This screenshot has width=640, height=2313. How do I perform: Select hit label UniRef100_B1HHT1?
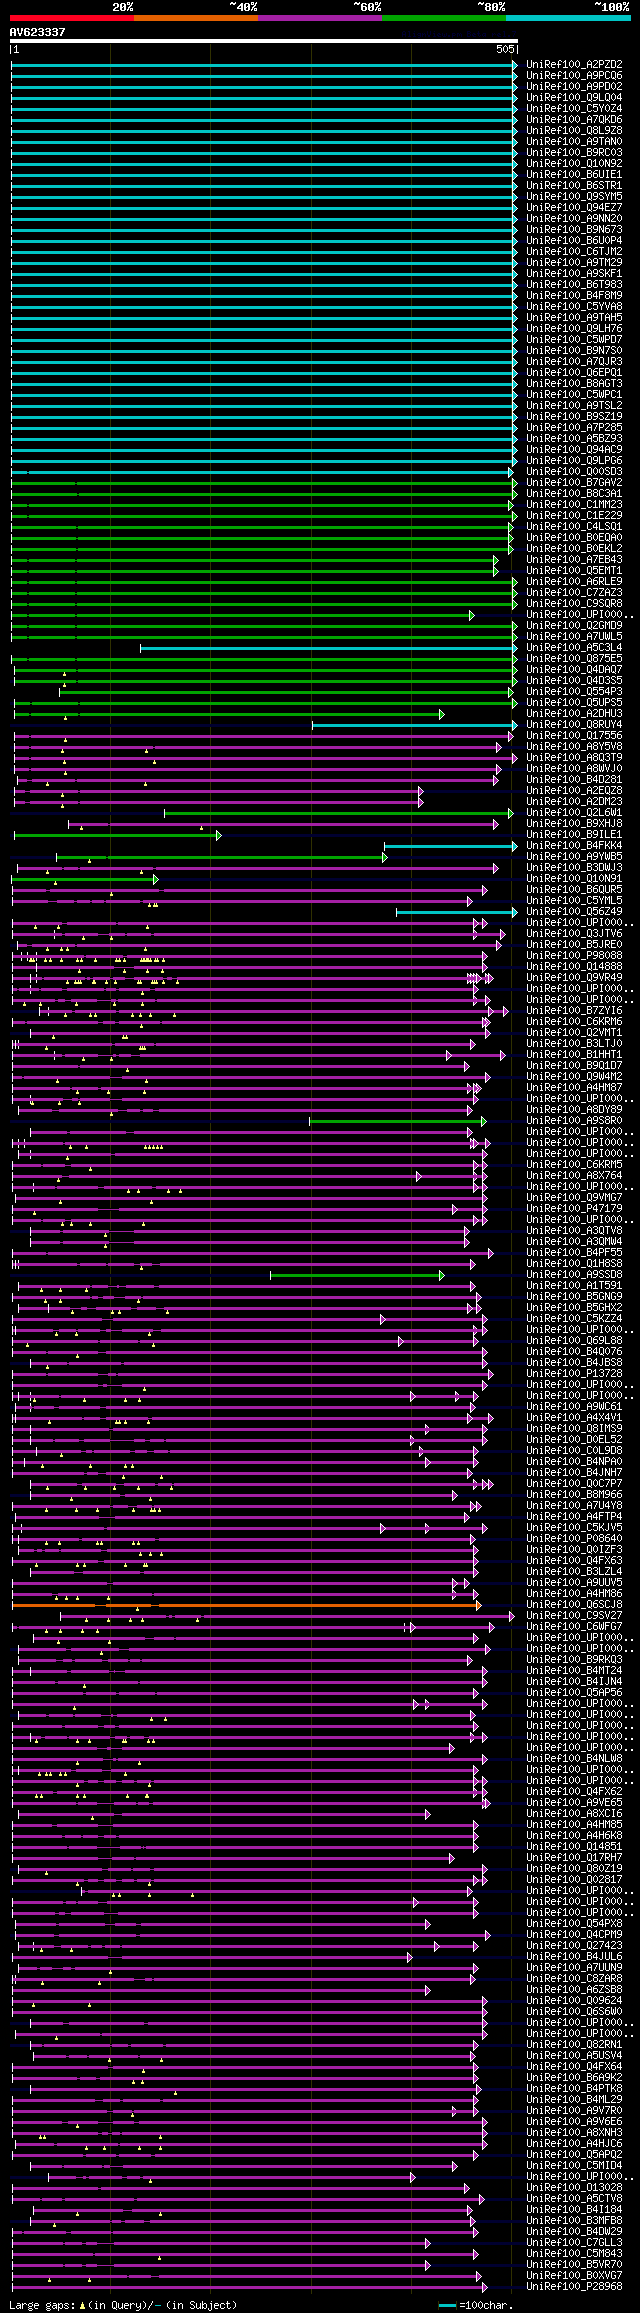pyautogui.click(x=574, y=1054)
